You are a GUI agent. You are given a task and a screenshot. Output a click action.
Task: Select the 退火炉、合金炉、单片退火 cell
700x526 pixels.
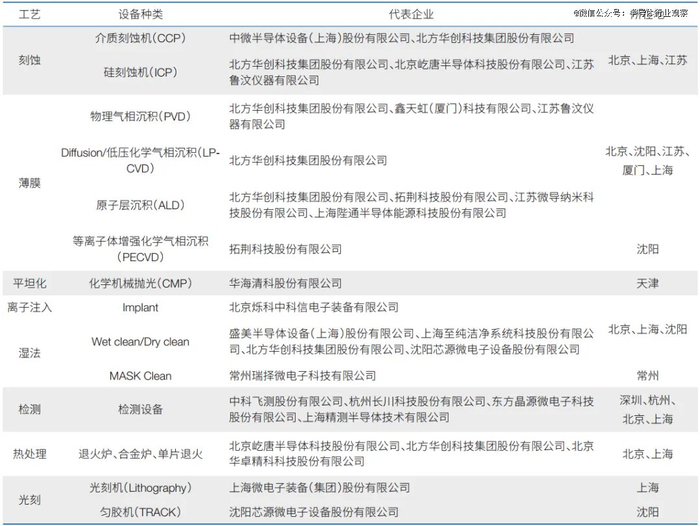[x=140, y=454]
